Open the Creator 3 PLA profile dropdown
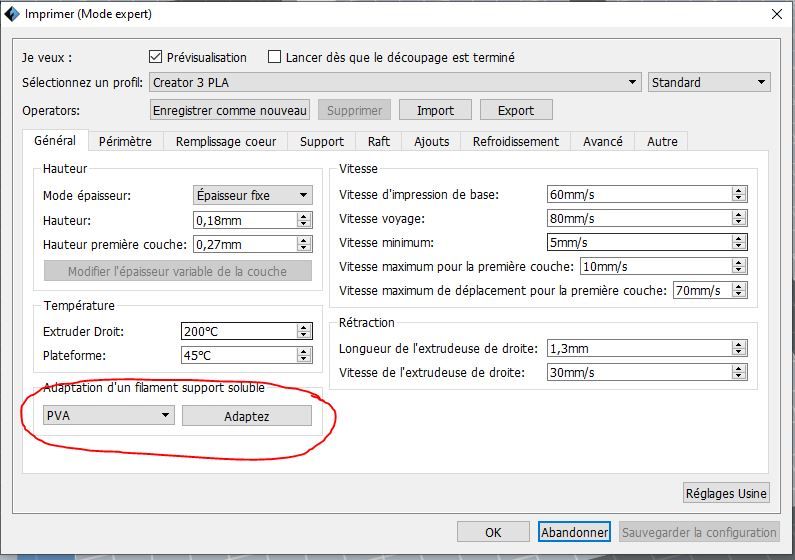Image resolution: width=795 pixels, height=560 pixels. [394, 82]
